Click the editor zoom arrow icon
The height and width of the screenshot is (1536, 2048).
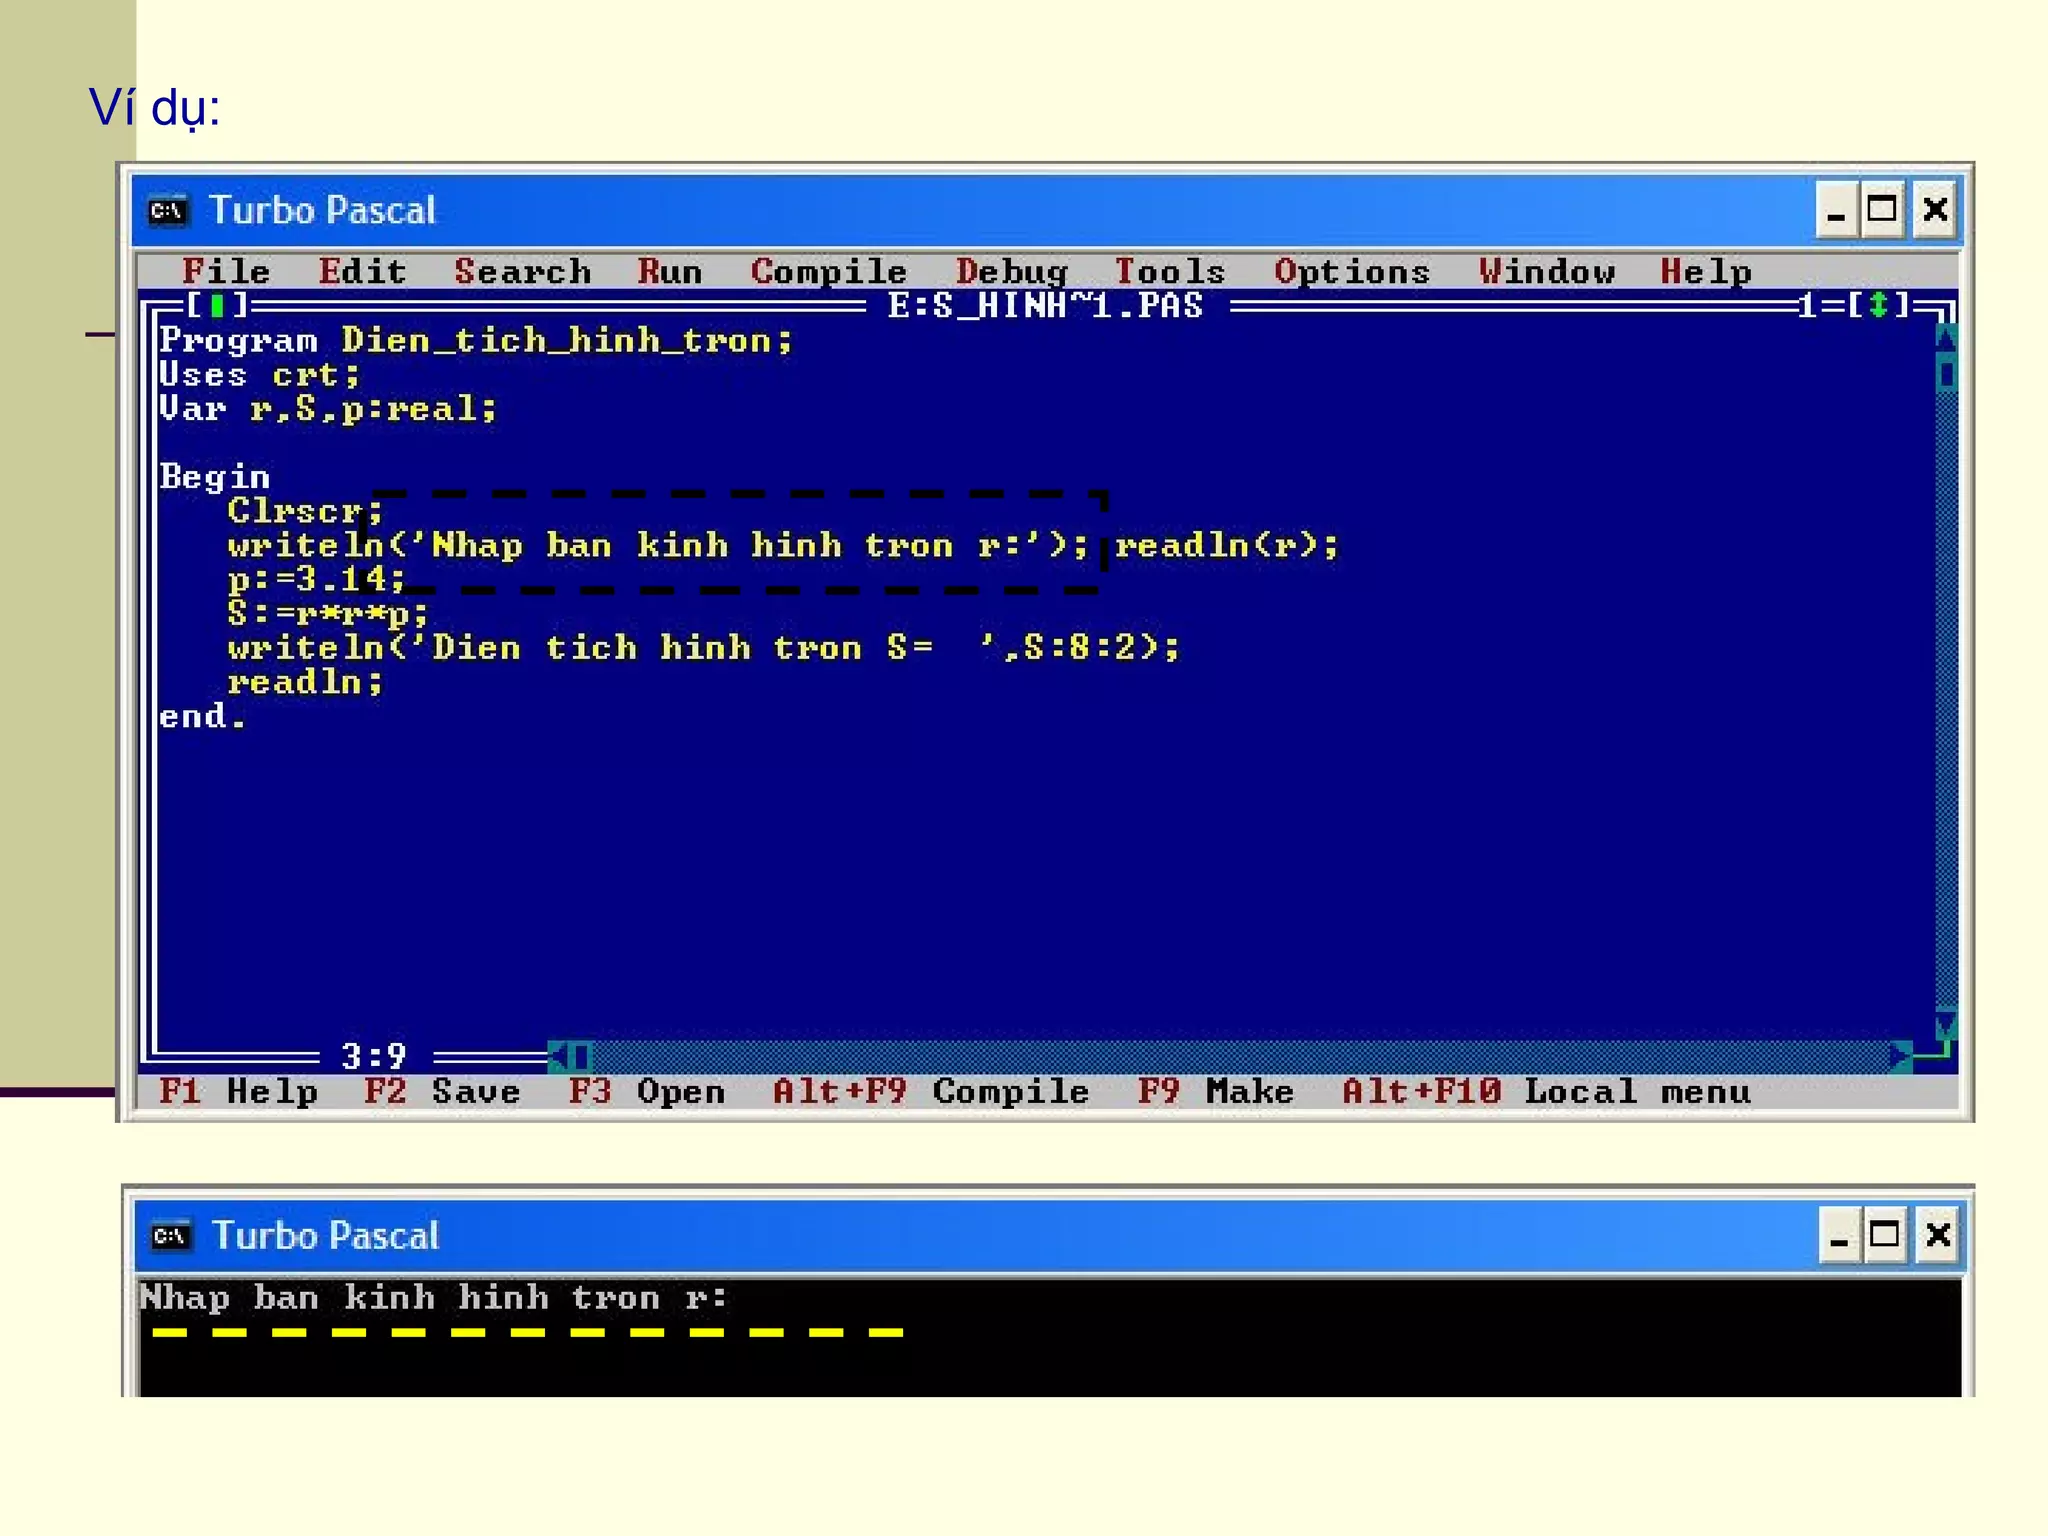1878,305
